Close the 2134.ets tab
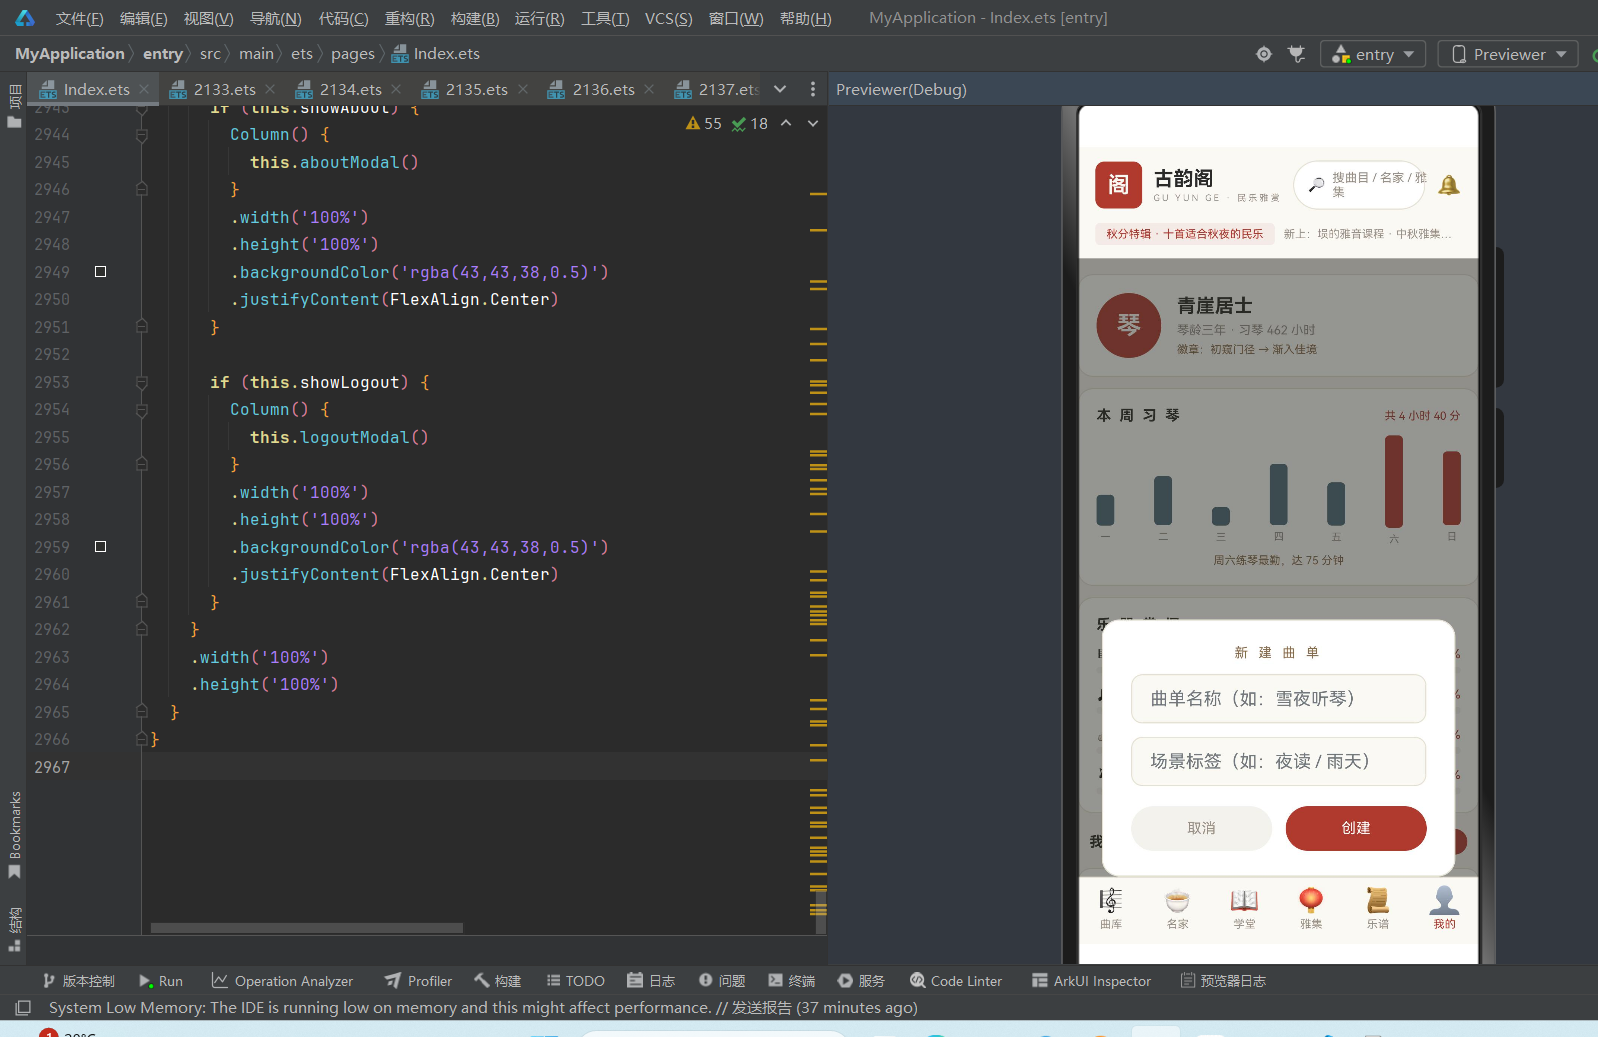Viewport: 1598px width, 1037px height. tap(396, 89)
